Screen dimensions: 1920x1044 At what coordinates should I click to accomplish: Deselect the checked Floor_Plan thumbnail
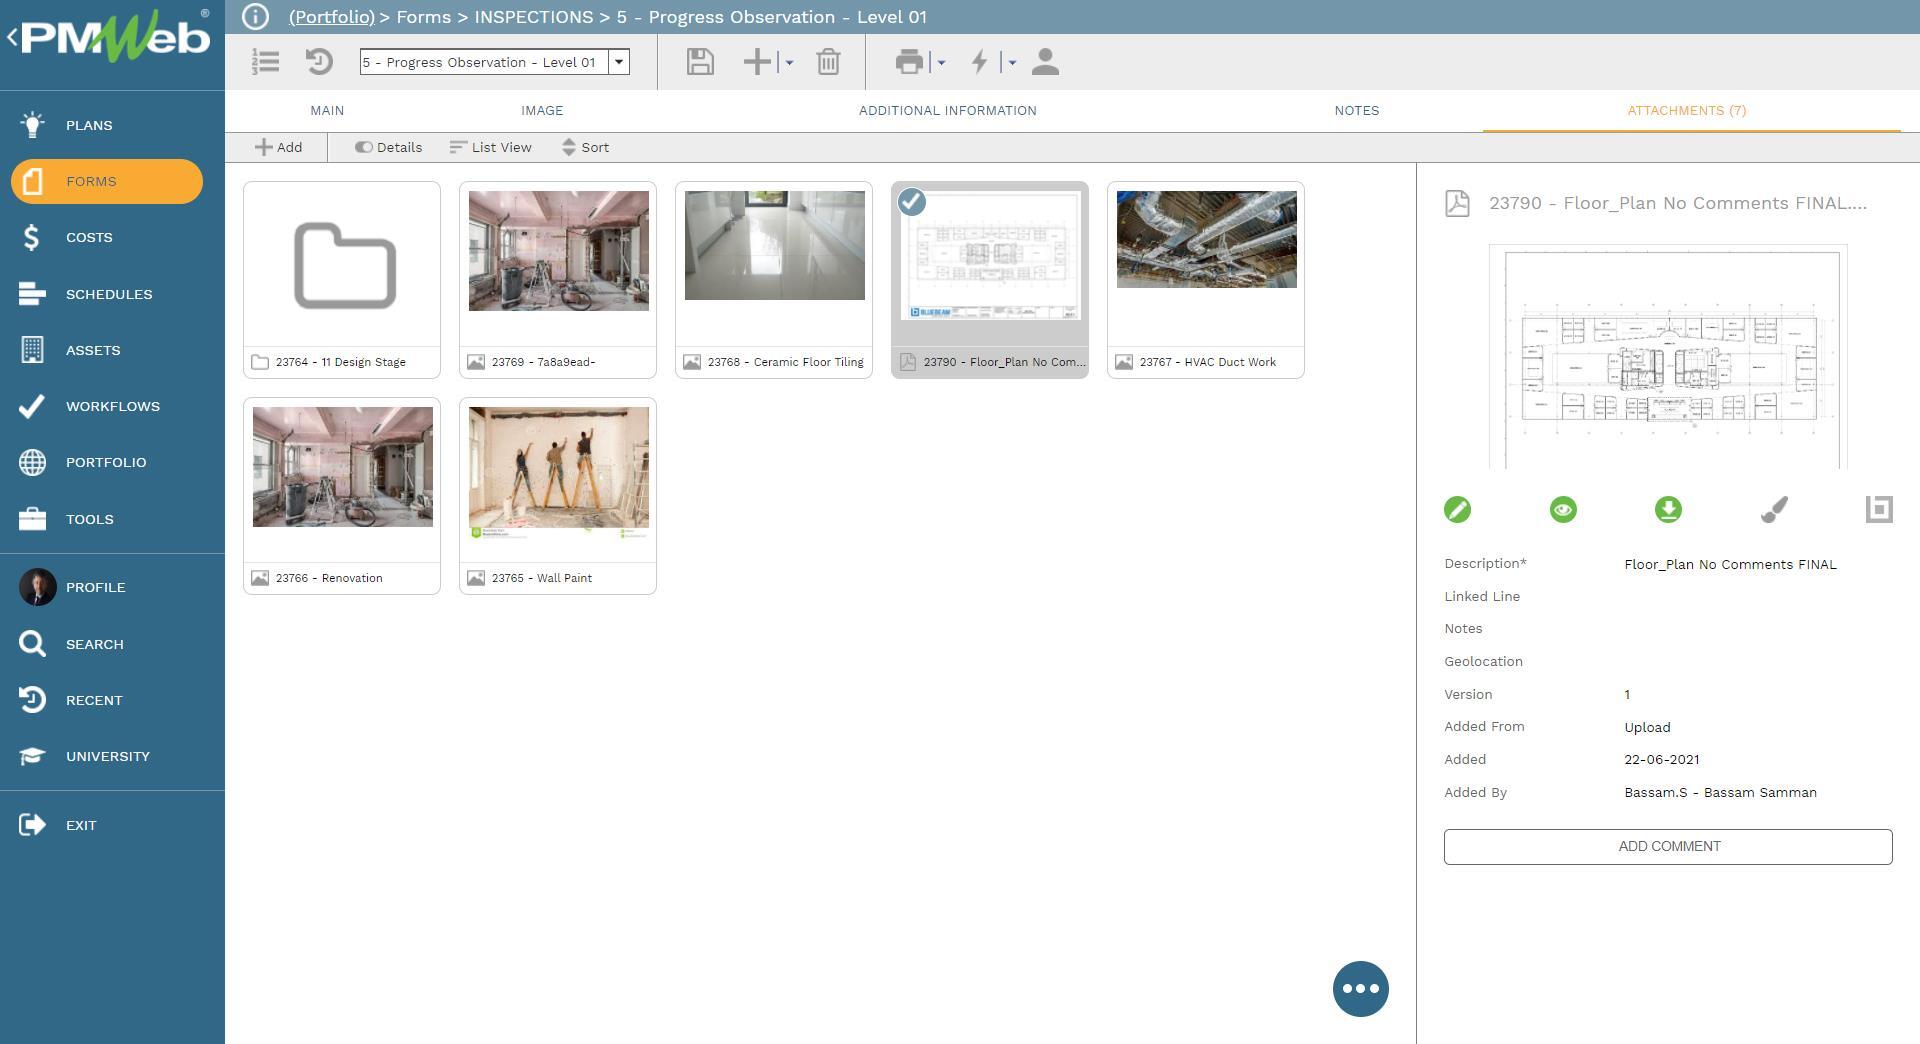click(911, 201)
